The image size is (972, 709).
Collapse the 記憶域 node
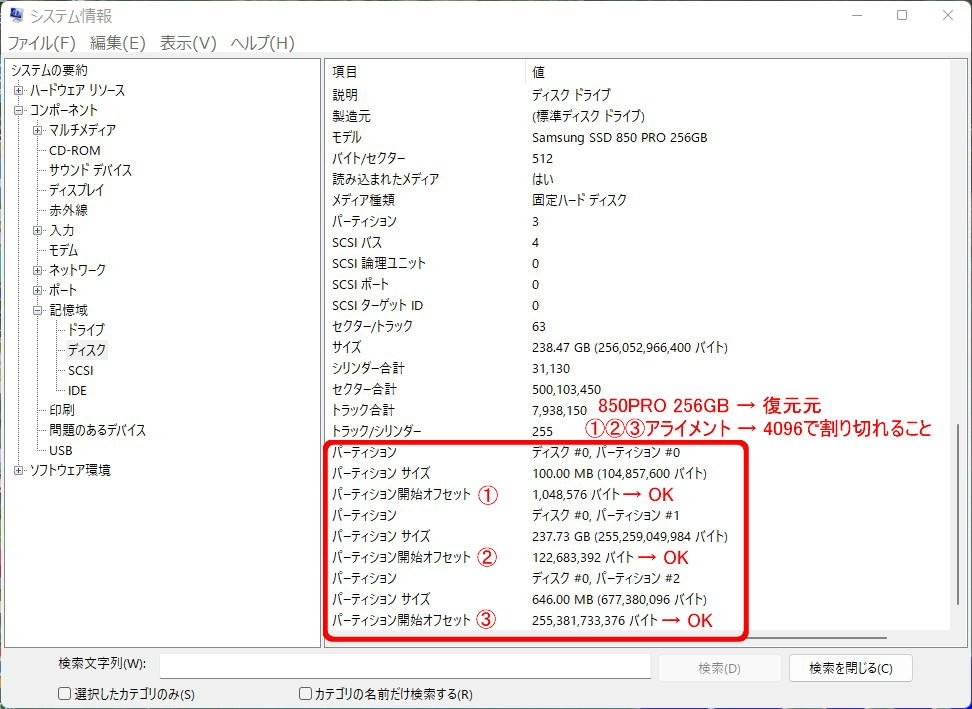38,310
